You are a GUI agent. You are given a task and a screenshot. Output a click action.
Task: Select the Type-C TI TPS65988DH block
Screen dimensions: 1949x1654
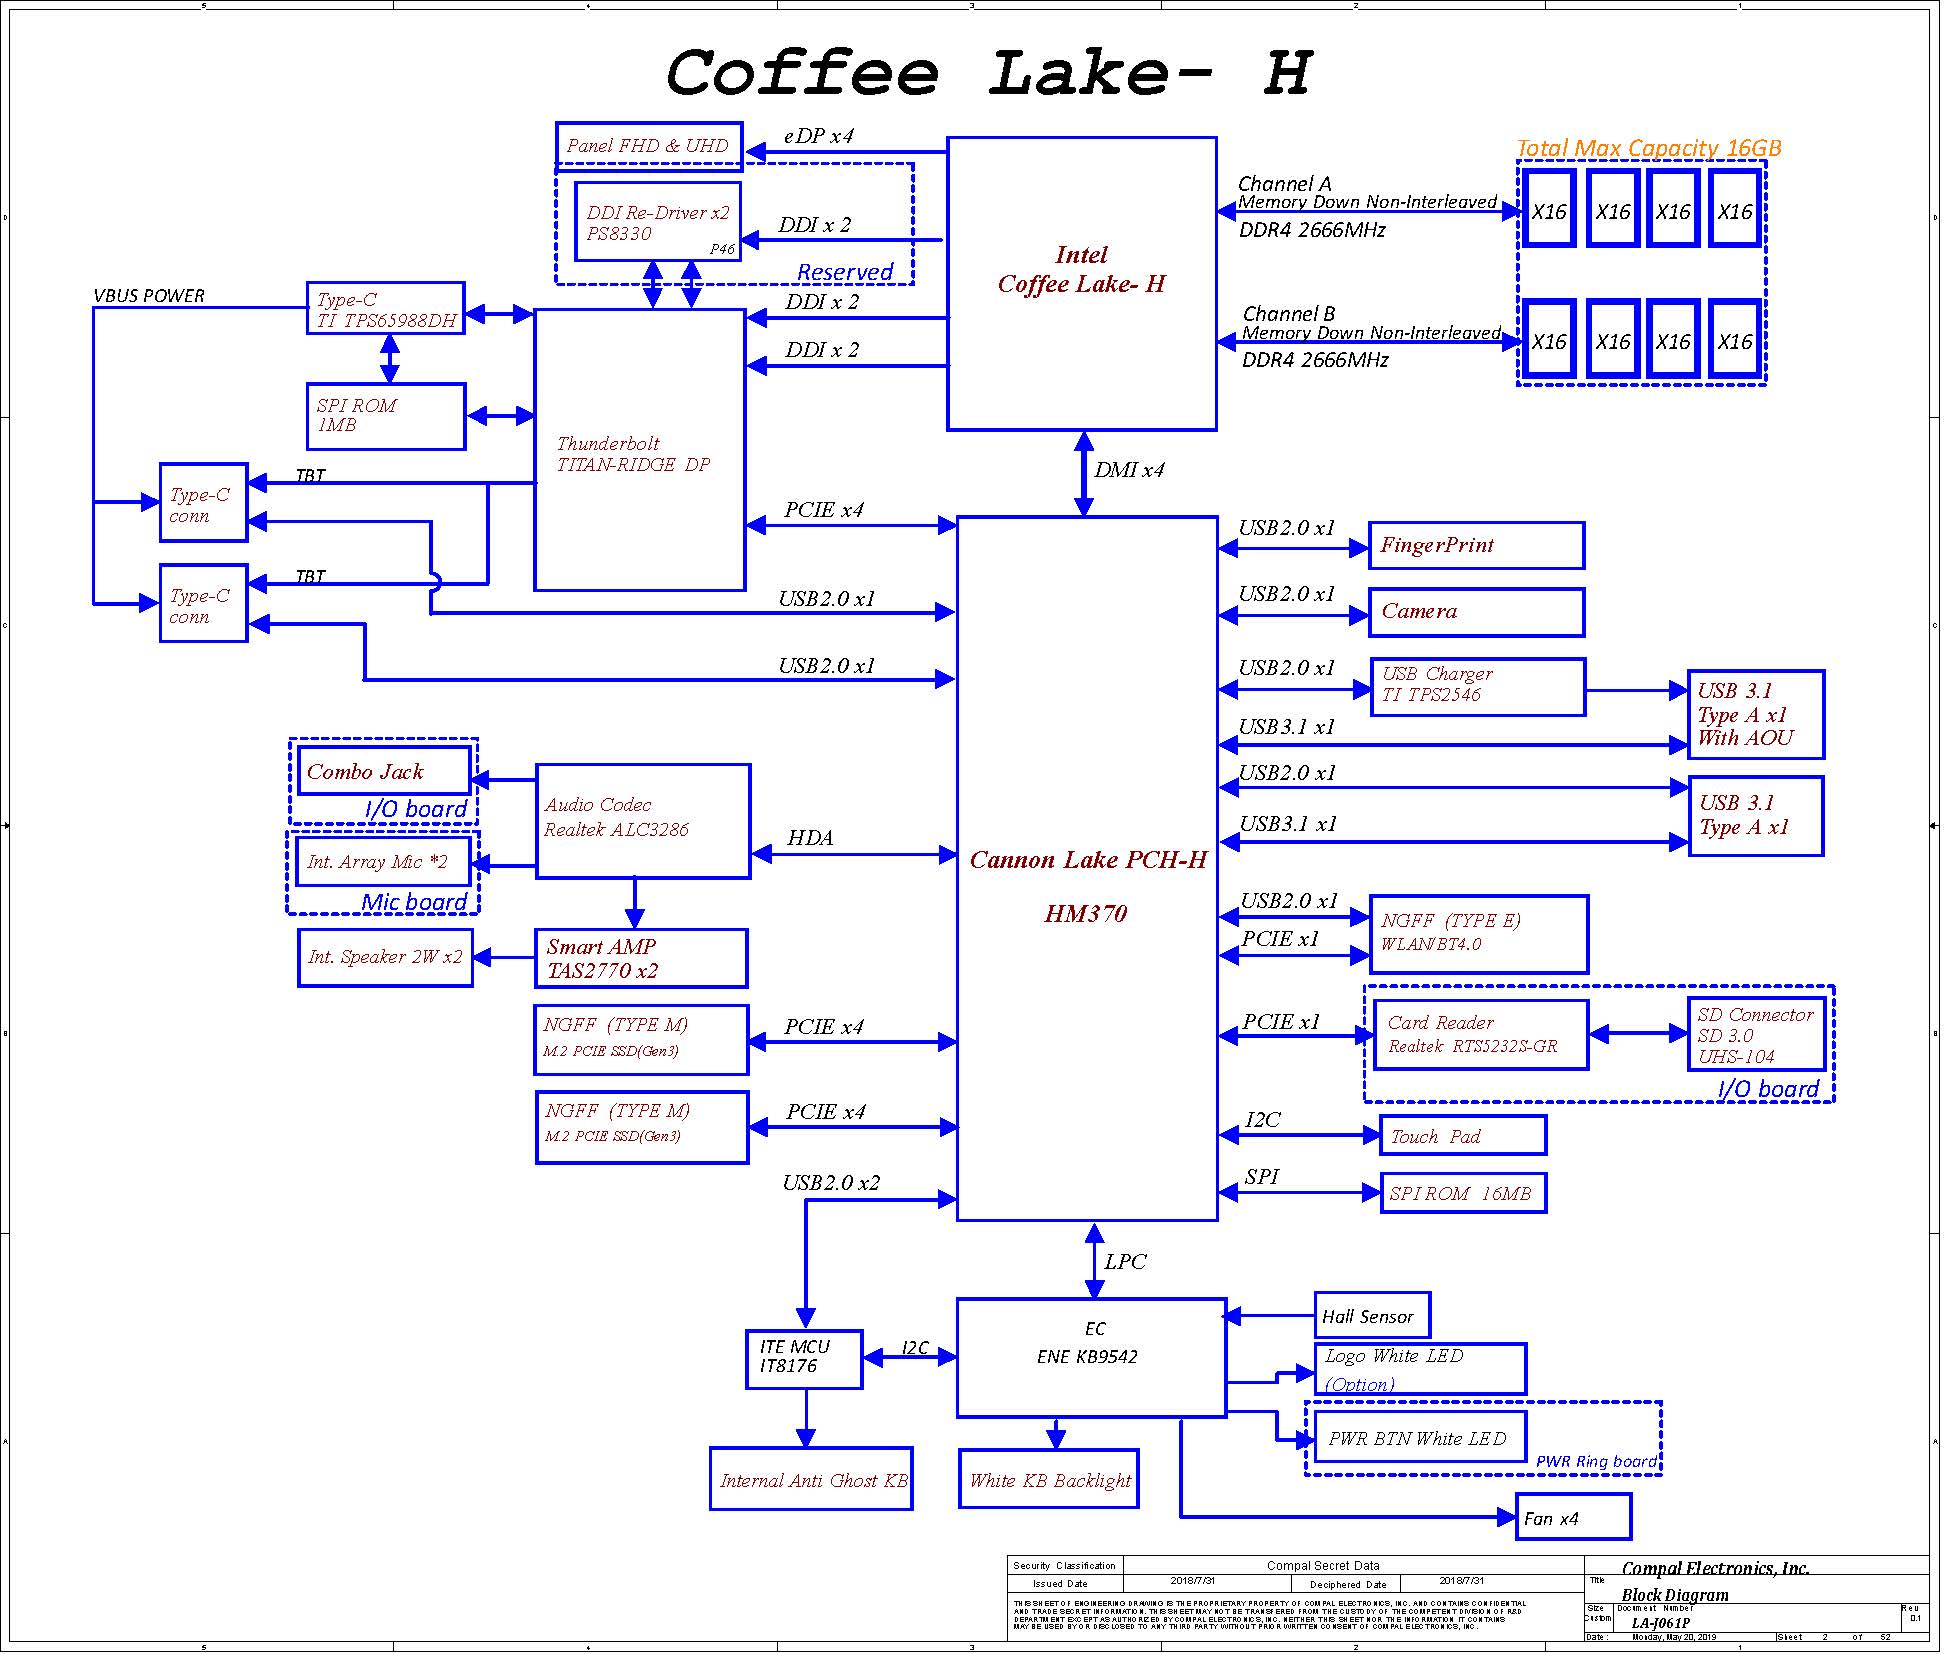click(385, 308)
